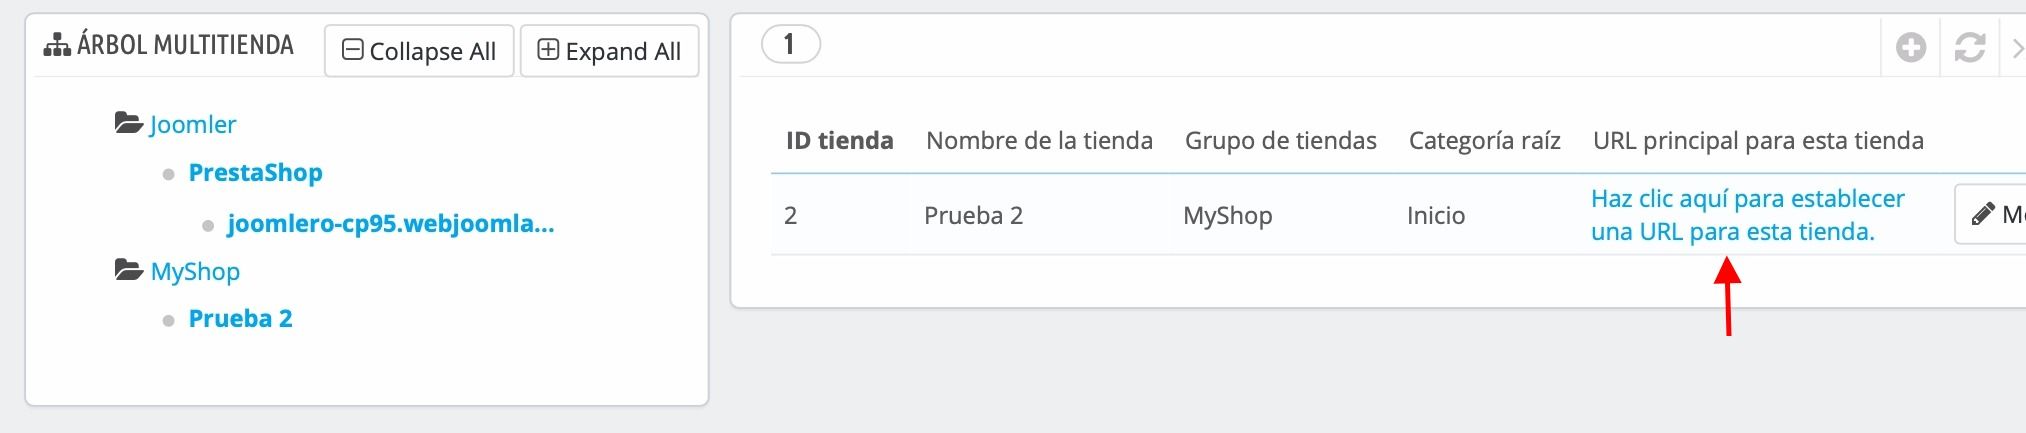Expand all multistore tree nodes
Viewport: 2026px width, 433px height.
click(609, 51)
